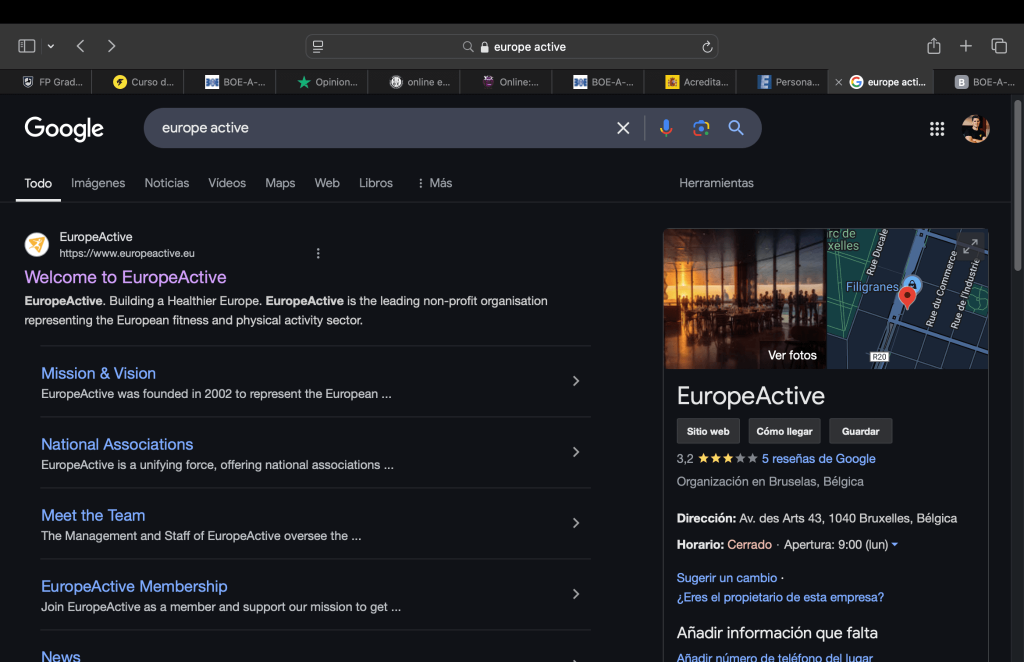Open the page reader menu icon in address bar
1024x662 pixels.
point(318,46)
